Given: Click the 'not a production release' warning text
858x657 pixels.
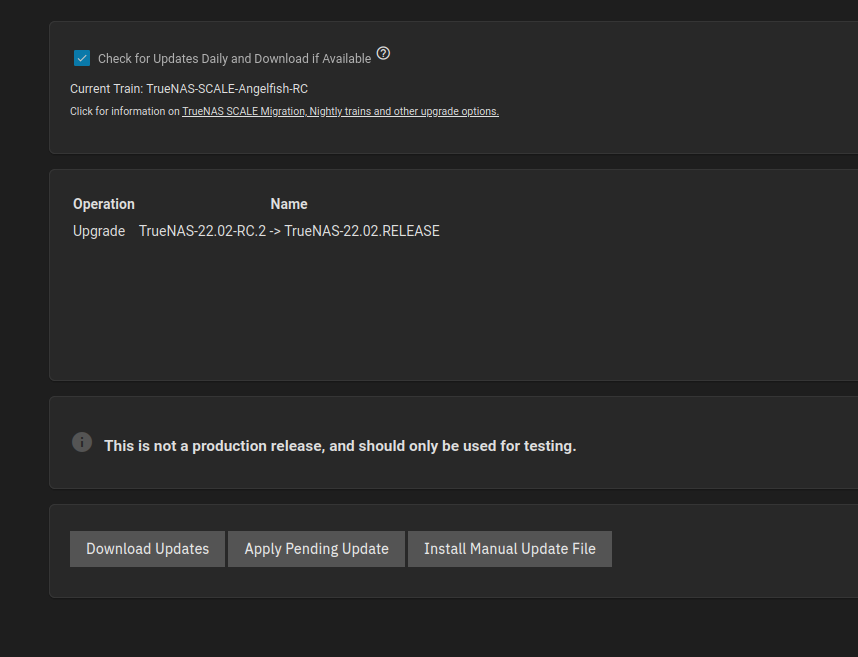Looking at the screenshot, I should 340,446.
